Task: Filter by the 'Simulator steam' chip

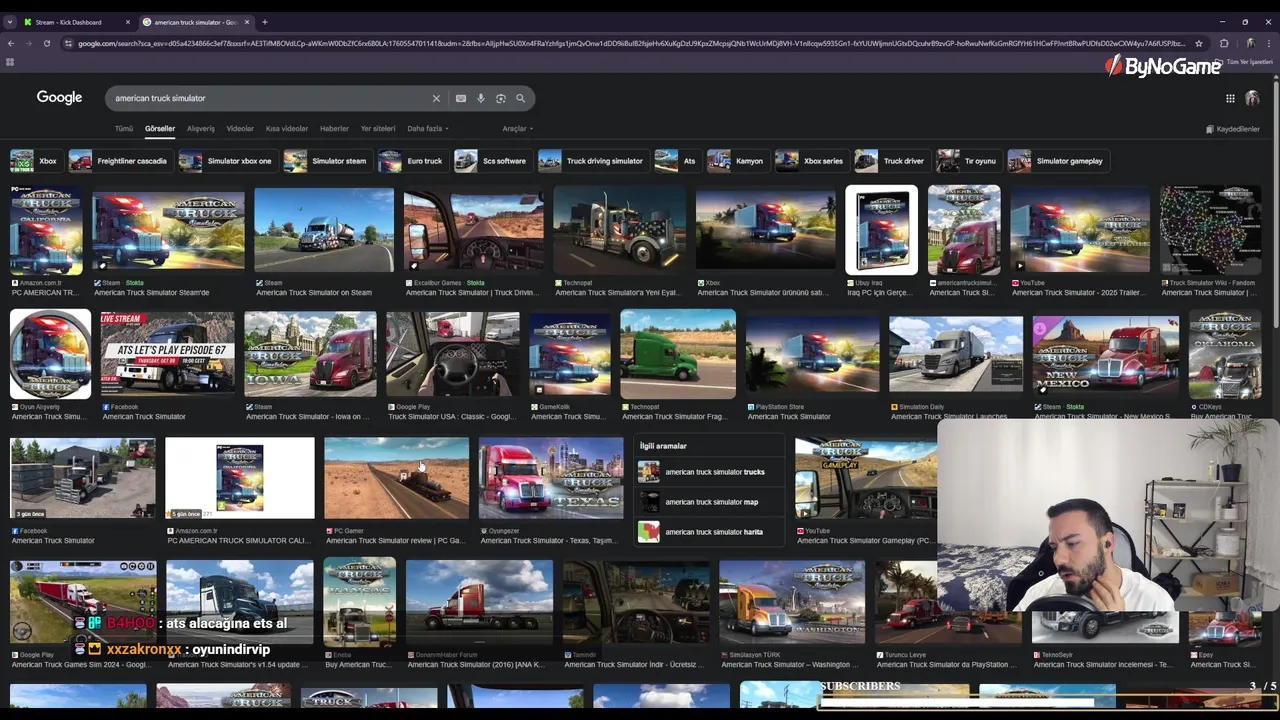Action: [326, 161]
